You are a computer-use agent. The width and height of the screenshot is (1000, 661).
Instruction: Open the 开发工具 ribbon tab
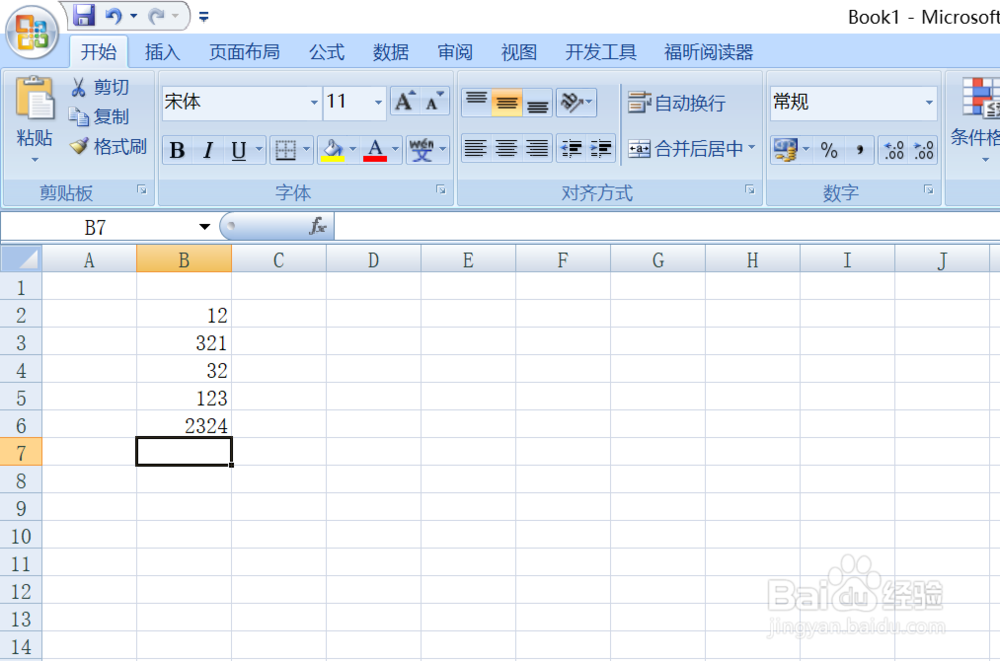[x=600, y=52]
